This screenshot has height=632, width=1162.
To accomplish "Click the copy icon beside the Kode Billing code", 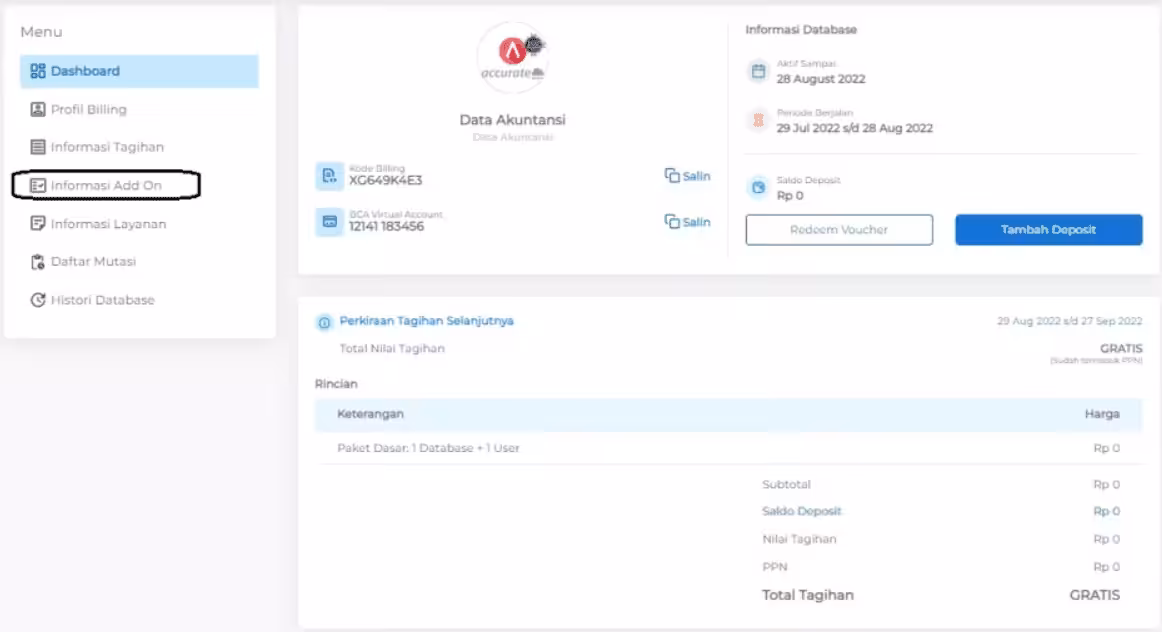I will click(x=672, y=176).
